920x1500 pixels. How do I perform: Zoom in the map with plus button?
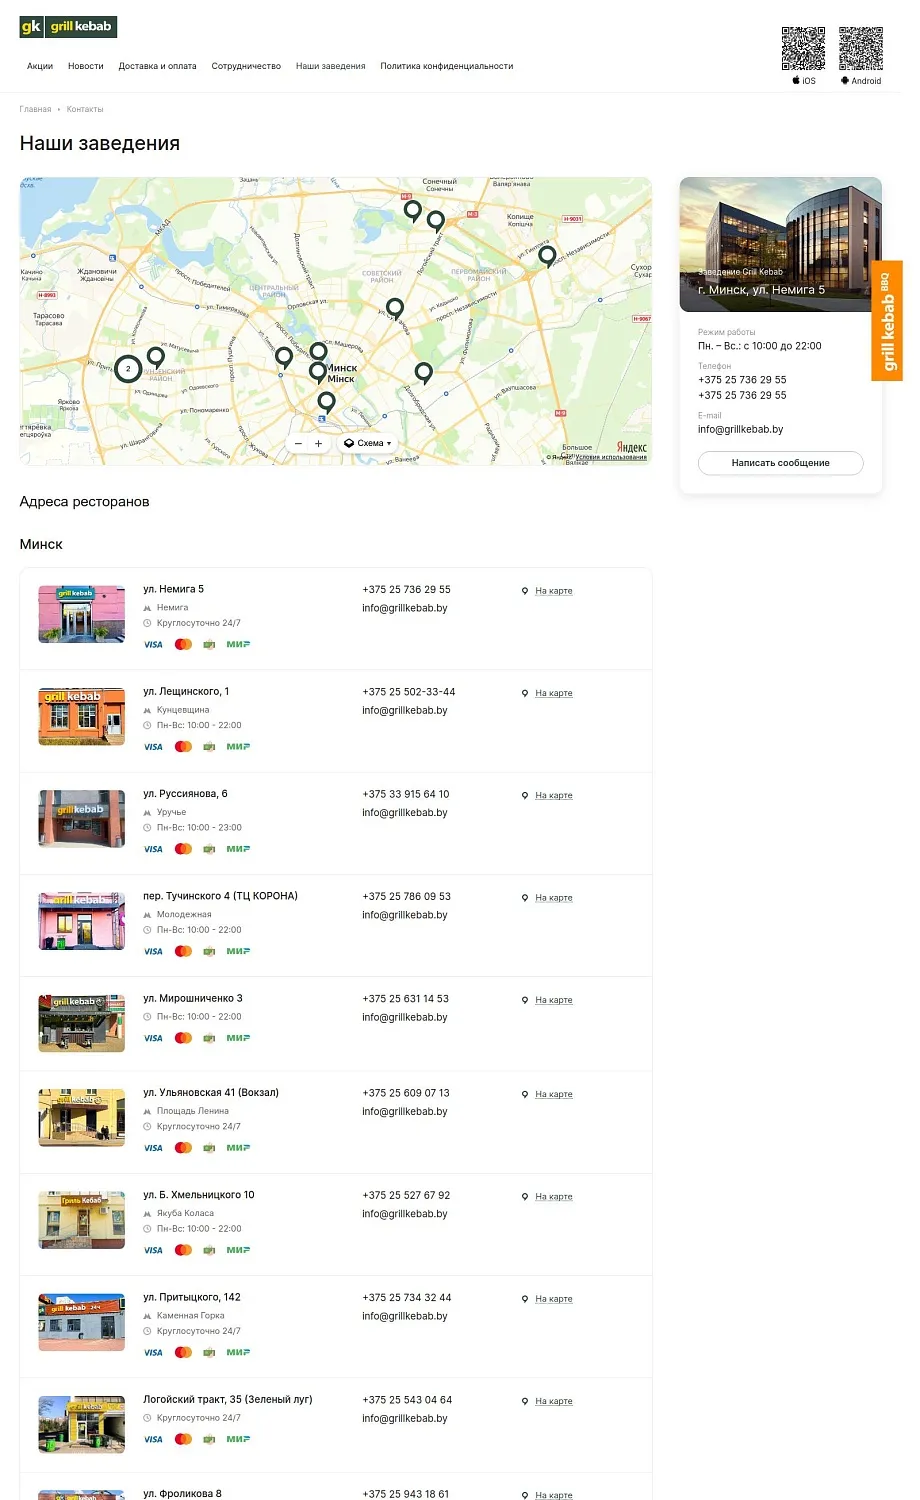pos(319,443)
